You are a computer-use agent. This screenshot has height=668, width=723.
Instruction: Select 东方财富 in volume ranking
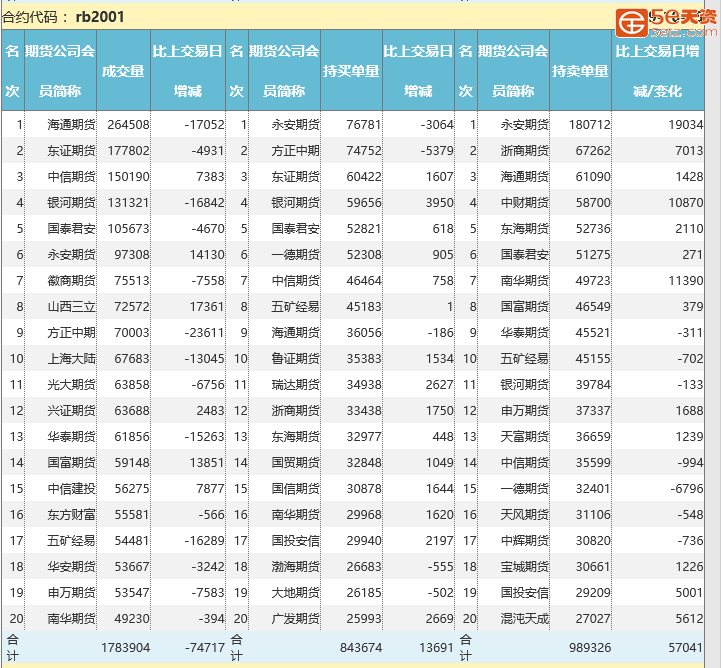pos(71,514)
